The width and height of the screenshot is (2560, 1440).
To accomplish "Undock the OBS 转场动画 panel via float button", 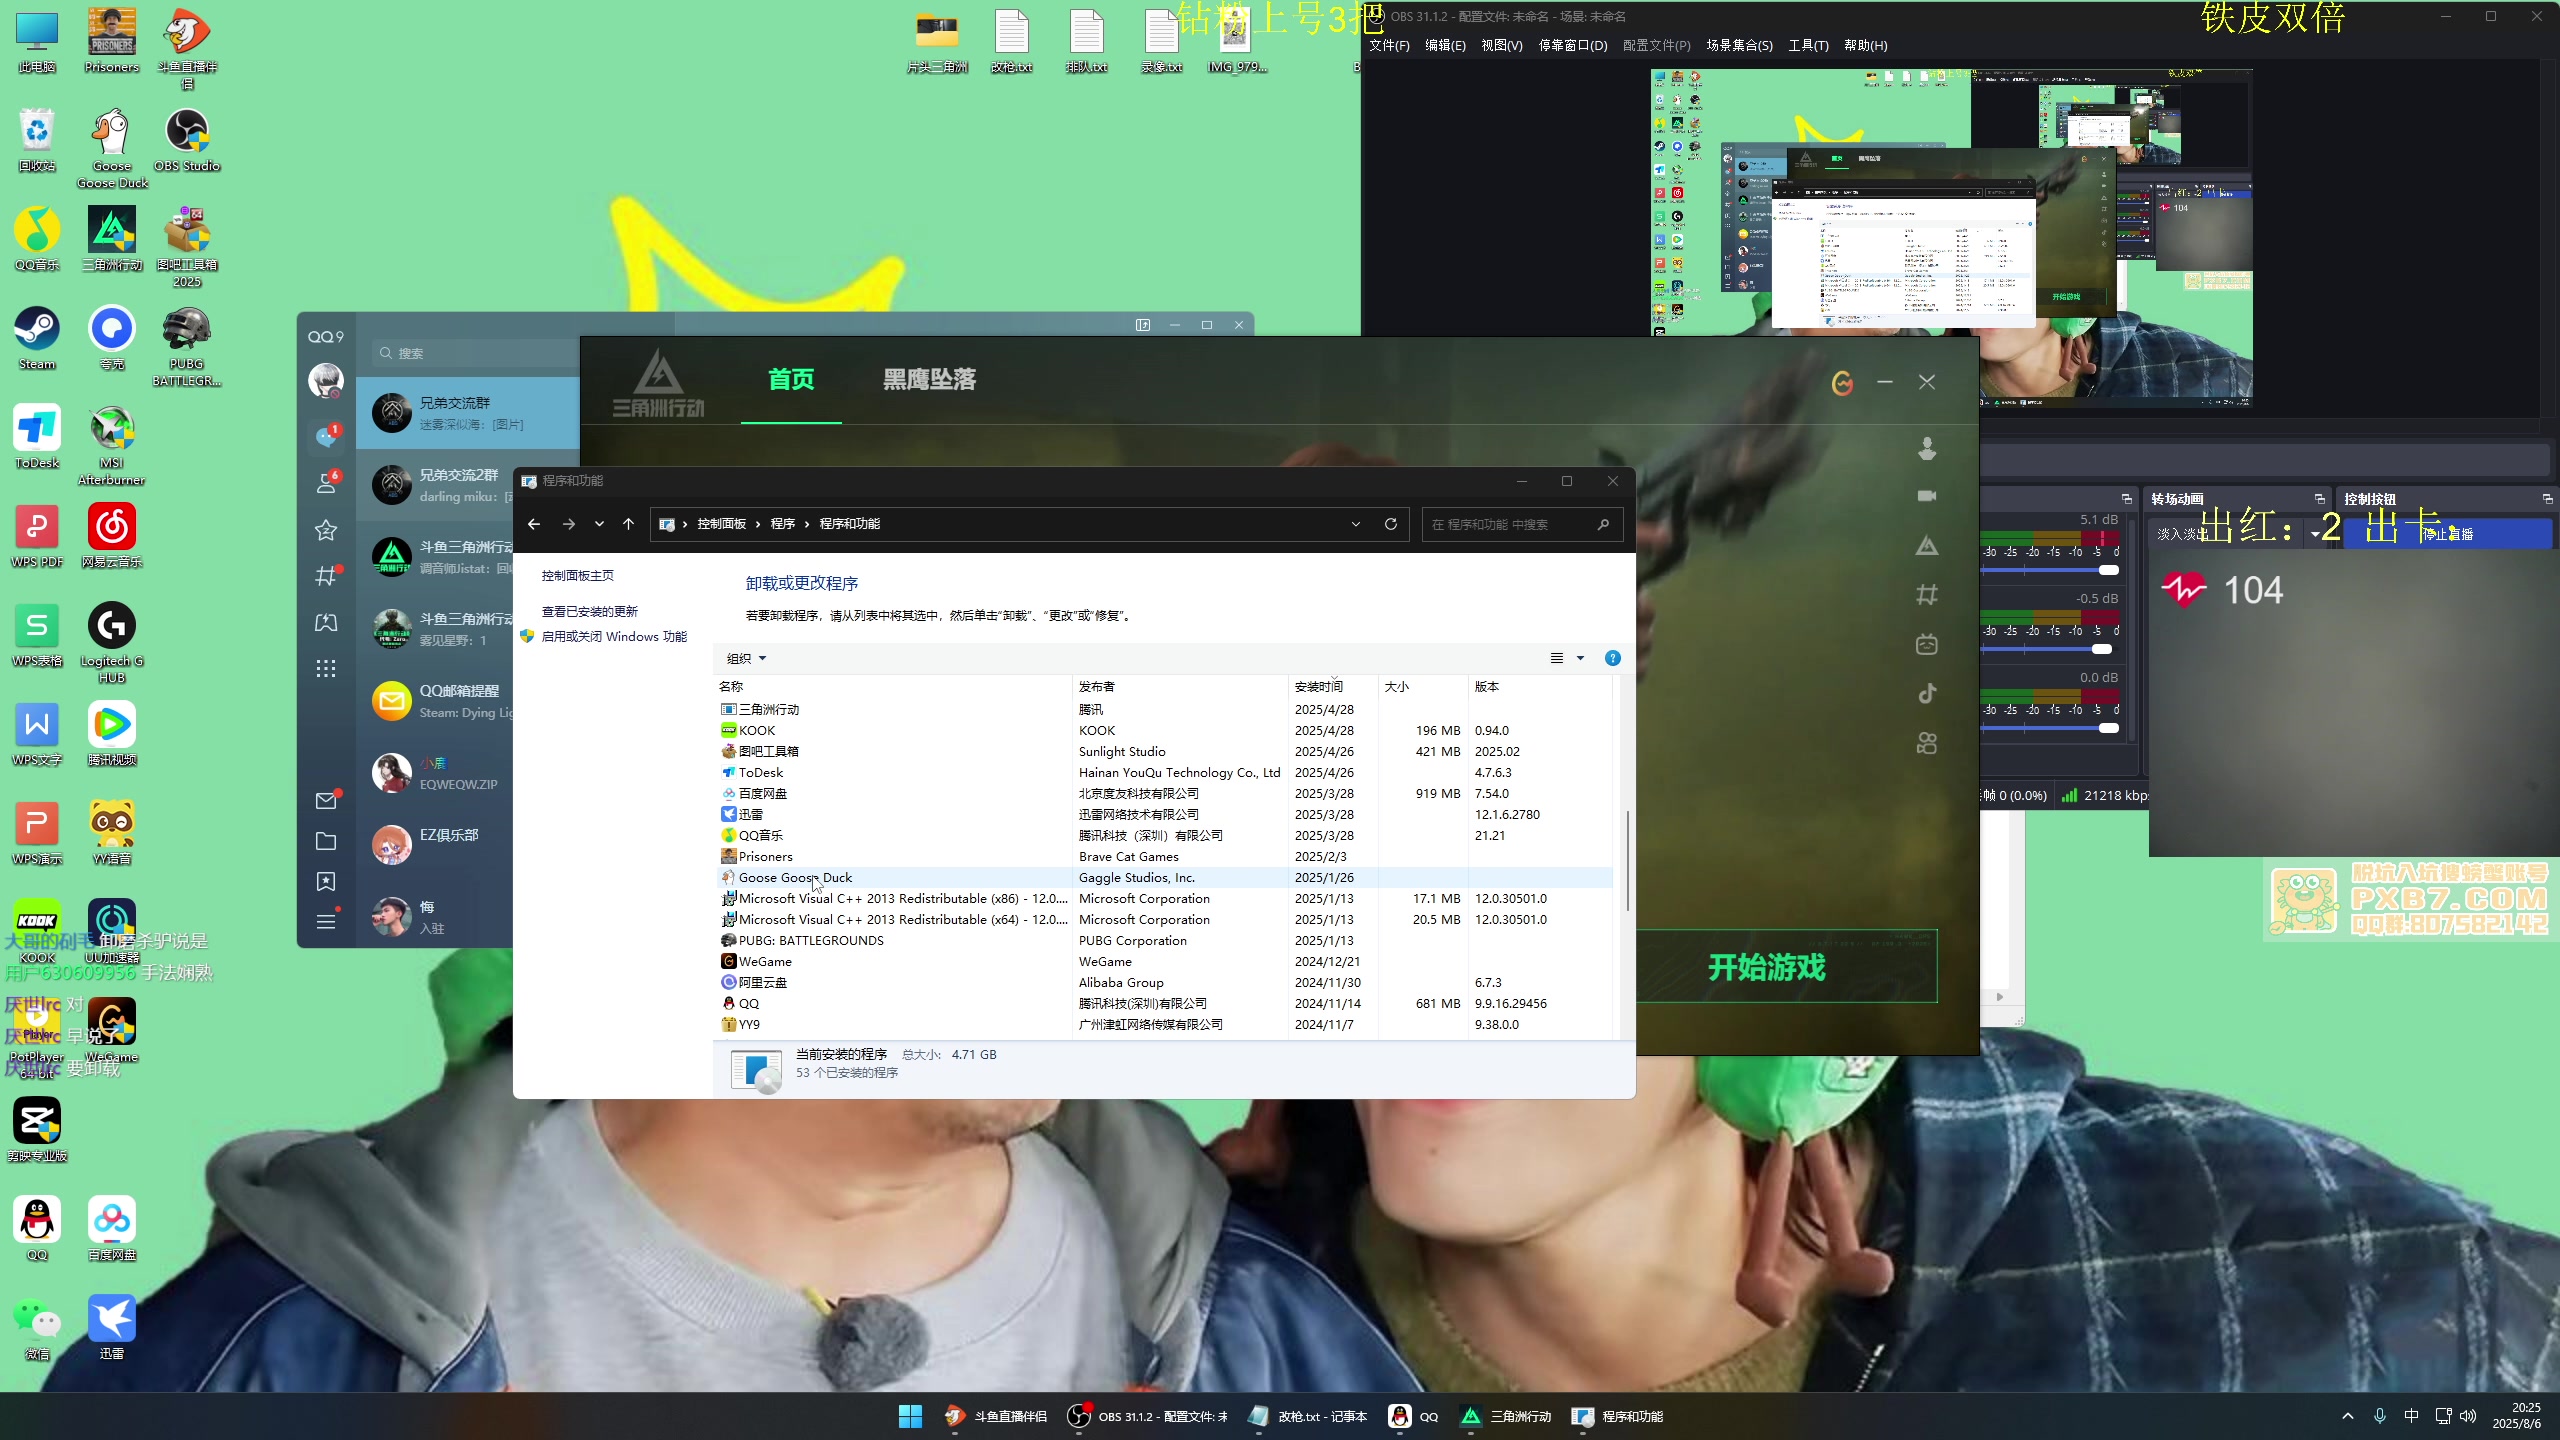I will (x=2319, y=499).
